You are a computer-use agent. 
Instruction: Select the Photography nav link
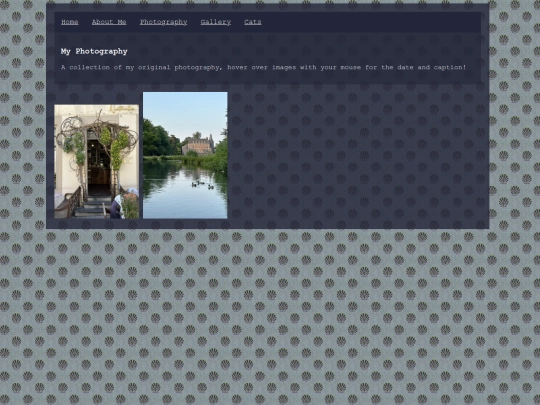tap(164, 22)
